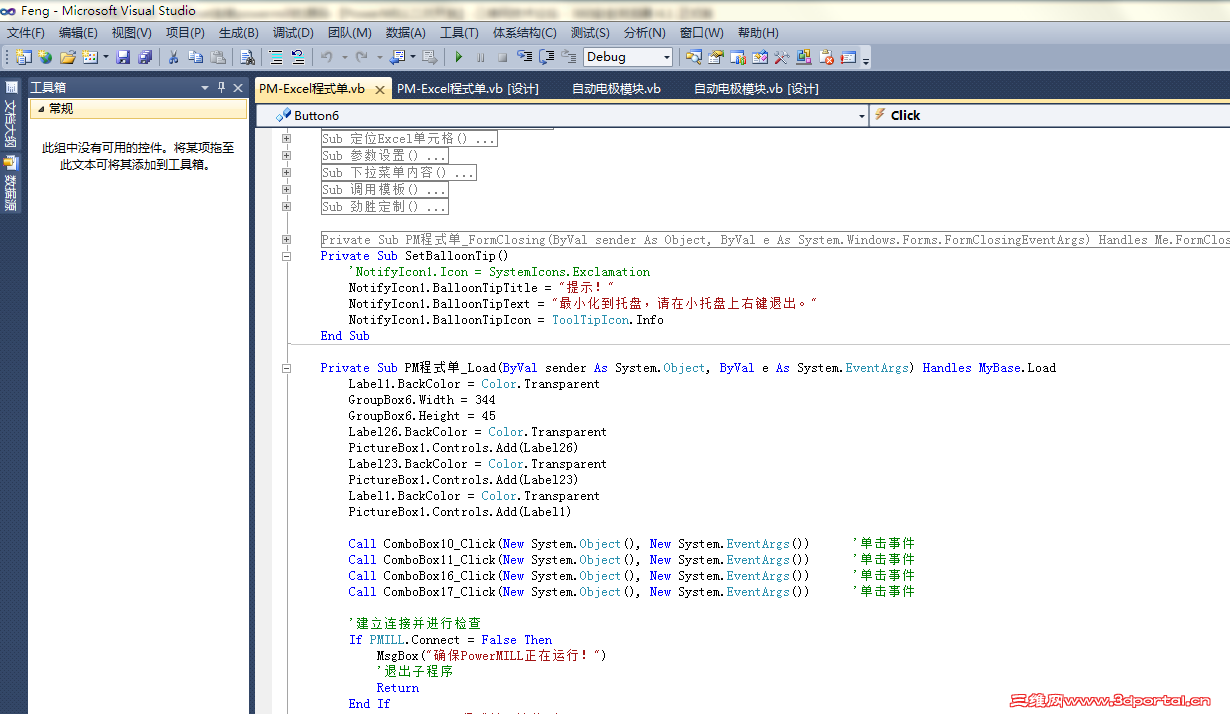Expand the collapsed Sub 参数设置() block

(287, 156)
